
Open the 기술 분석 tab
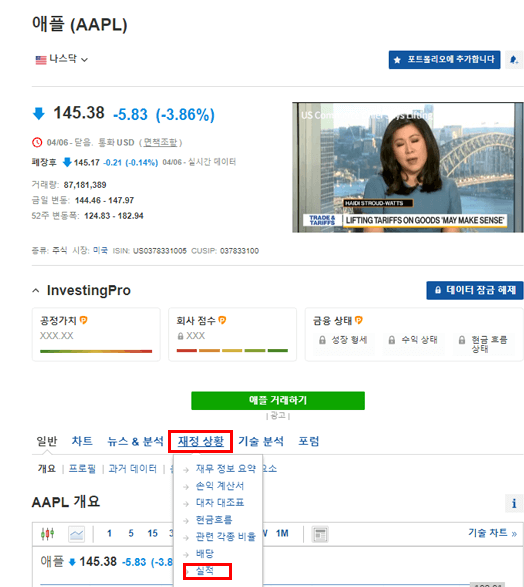(x=261, y=441)
